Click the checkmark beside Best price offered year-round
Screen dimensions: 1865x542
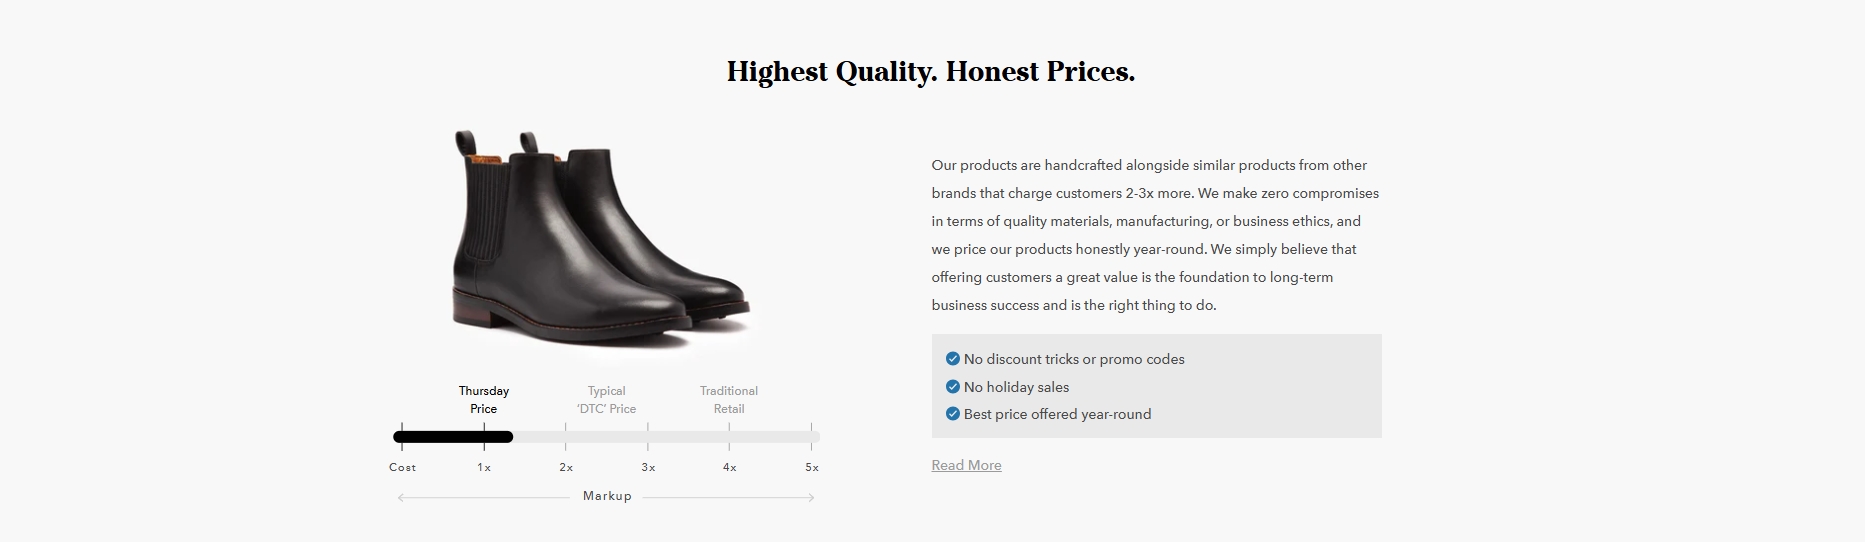[952, 414]
